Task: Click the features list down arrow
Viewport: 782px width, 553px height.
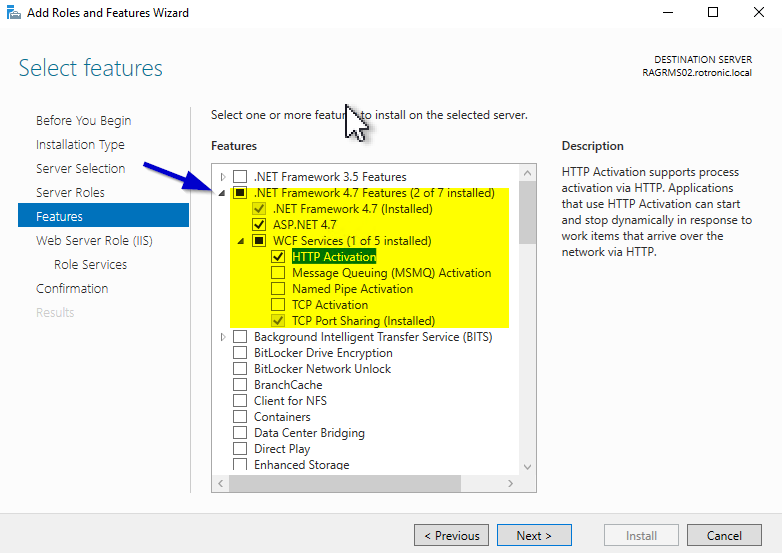Action: coord(528,467)
